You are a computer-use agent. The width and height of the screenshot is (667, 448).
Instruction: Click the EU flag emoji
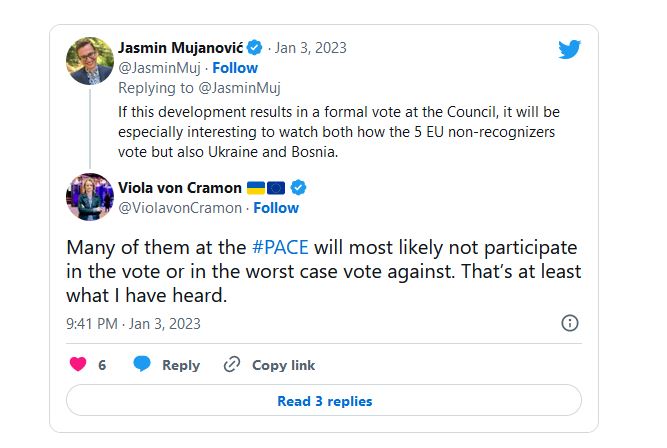[276, 188]
